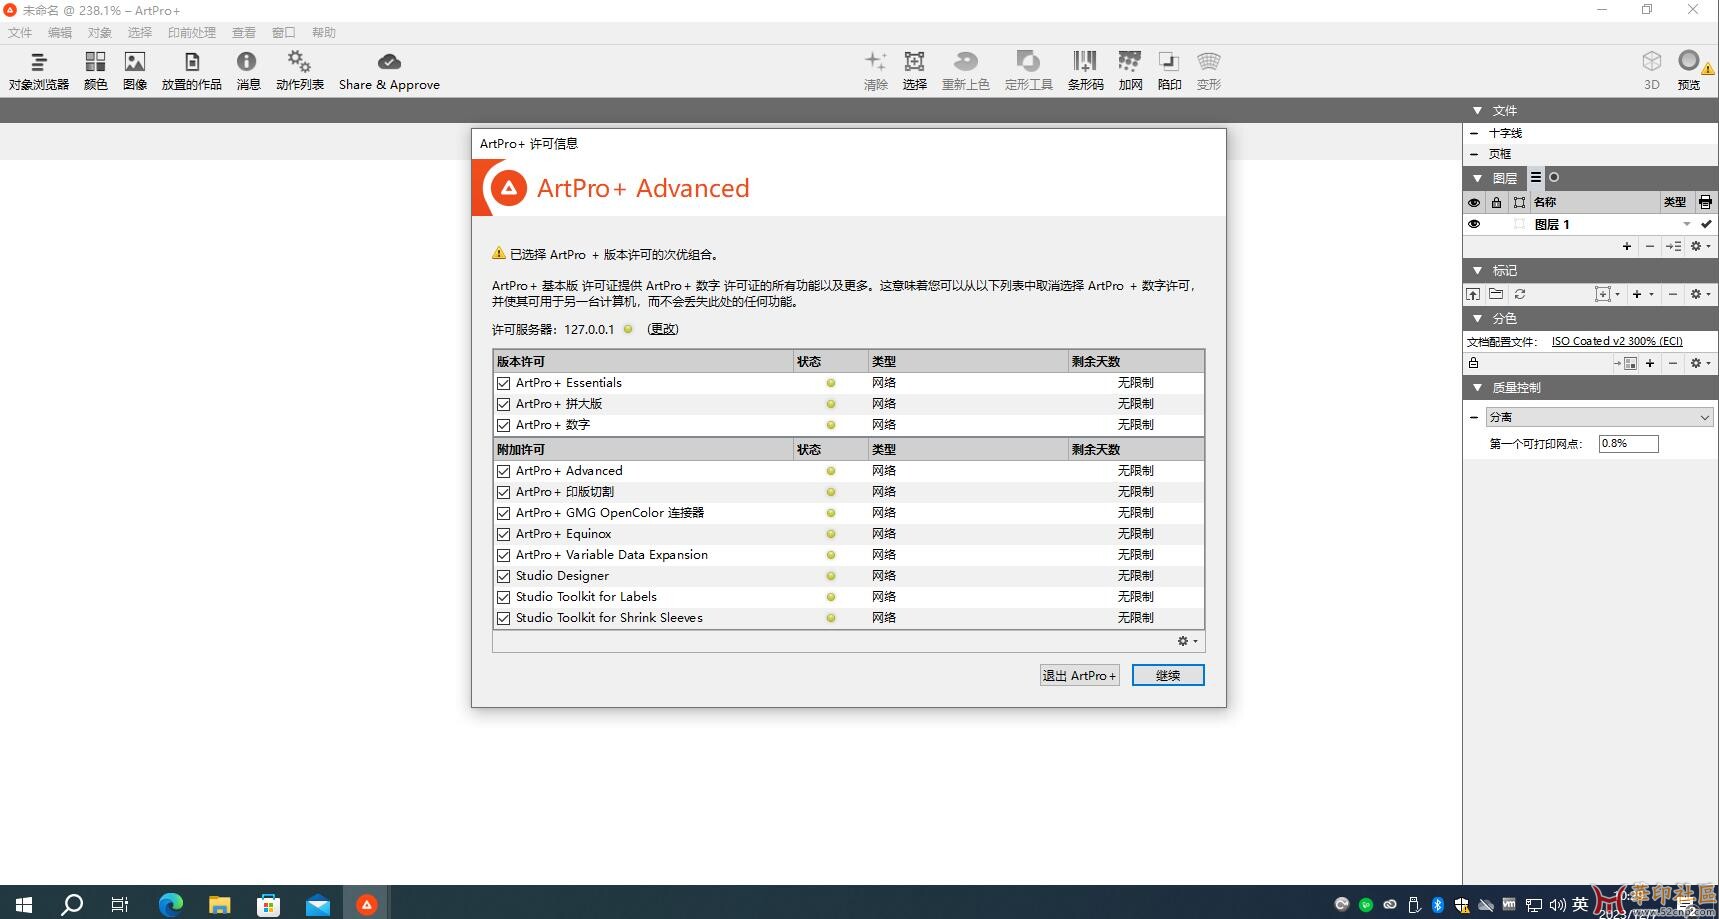
Task: Open the 对象浏览器 object browser tool
Action: tap(39, 71)
